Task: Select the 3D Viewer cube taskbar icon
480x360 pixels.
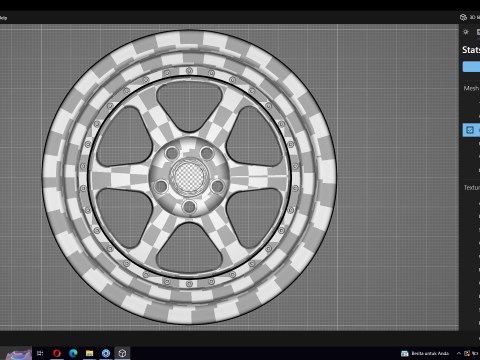Action: [122, 353]
